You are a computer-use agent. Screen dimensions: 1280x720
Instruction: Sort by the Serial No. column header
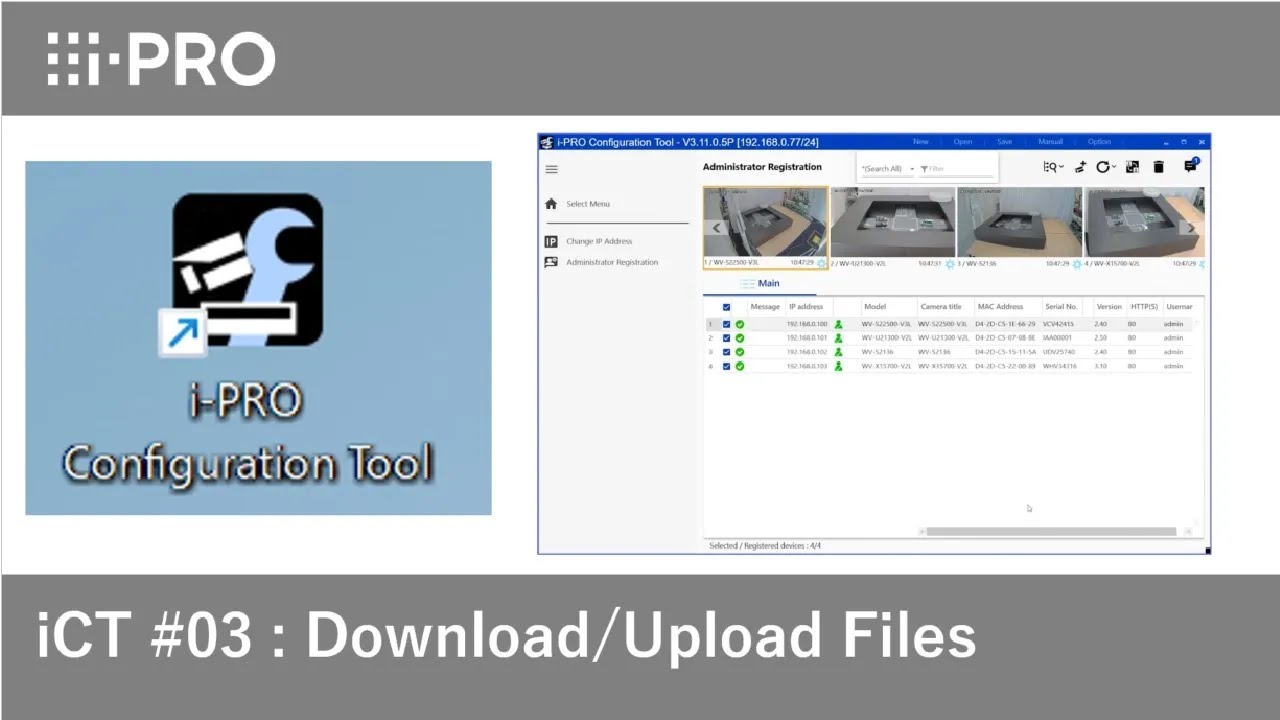(x=1061, y=307)
